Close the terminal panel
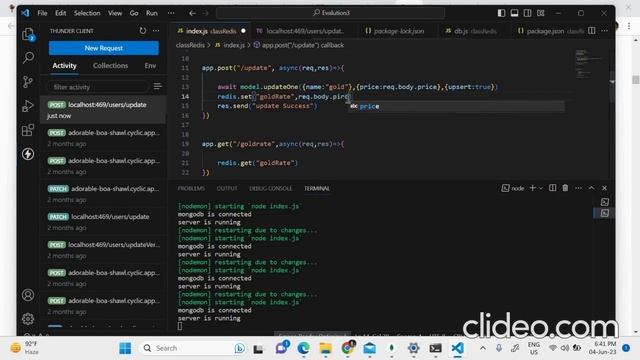 604,188
